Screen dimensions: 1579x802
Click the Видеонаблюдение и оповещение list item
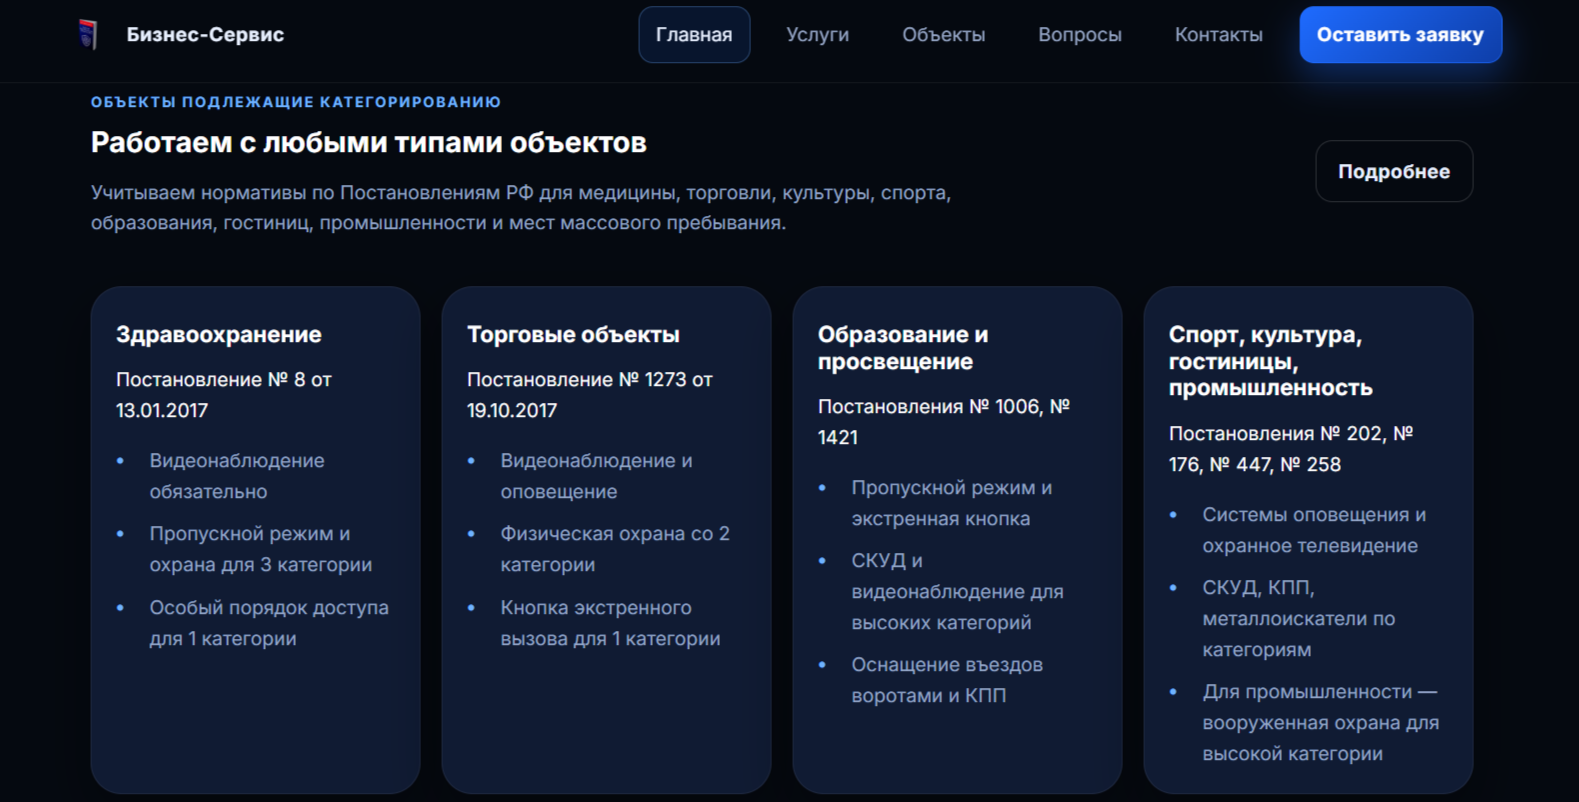click(x=596, y=476)
